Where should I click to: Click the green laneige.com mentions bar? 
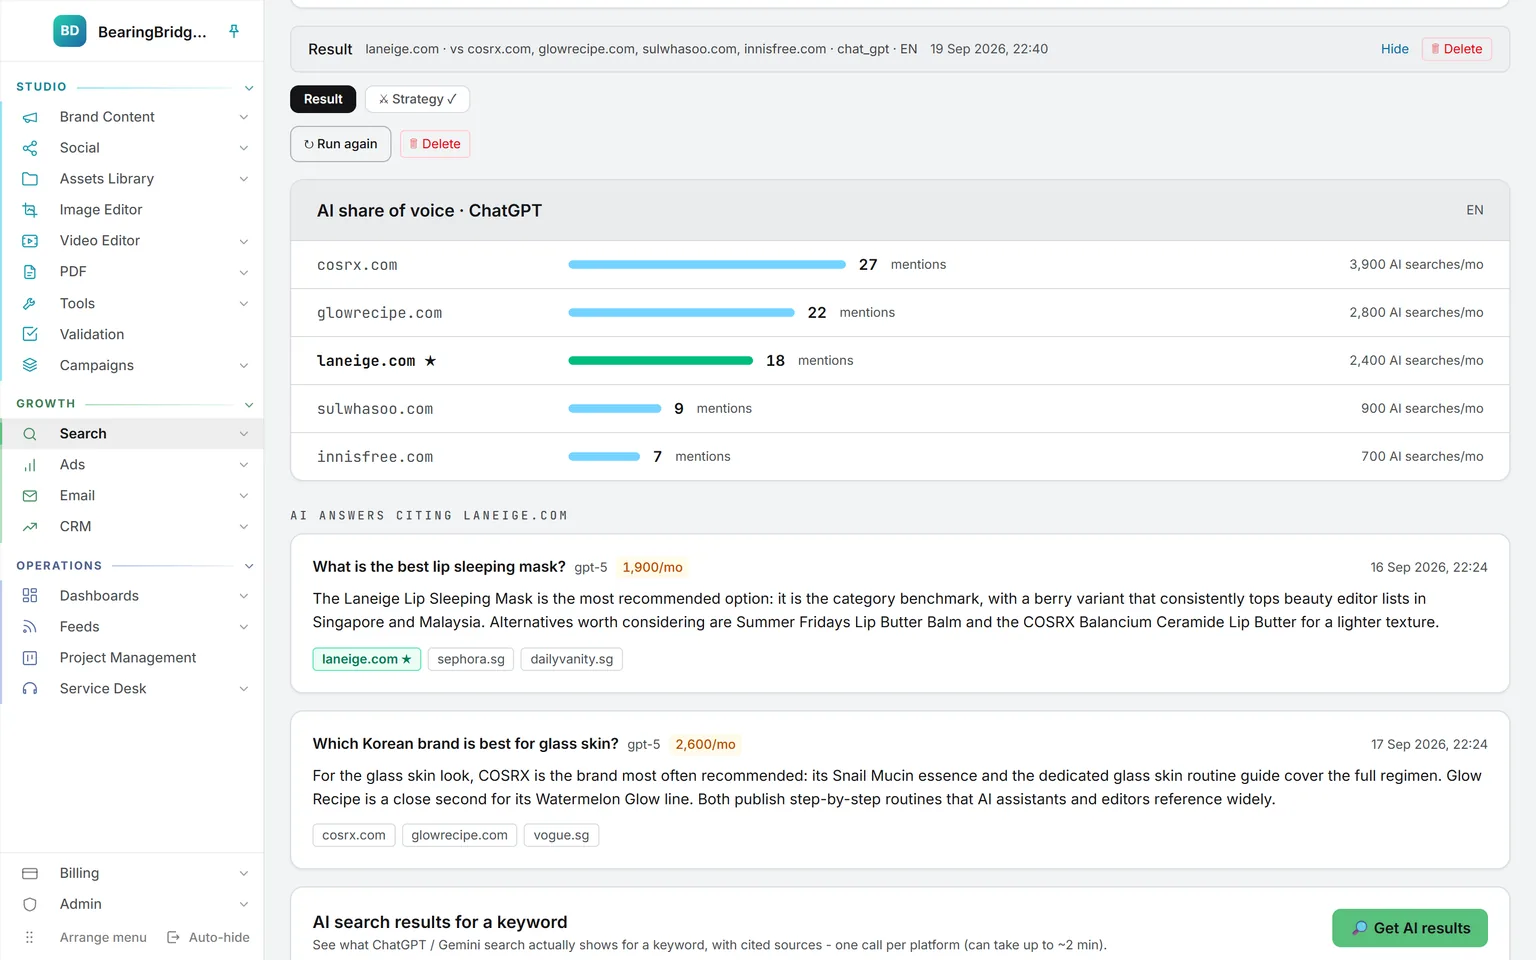661,361
